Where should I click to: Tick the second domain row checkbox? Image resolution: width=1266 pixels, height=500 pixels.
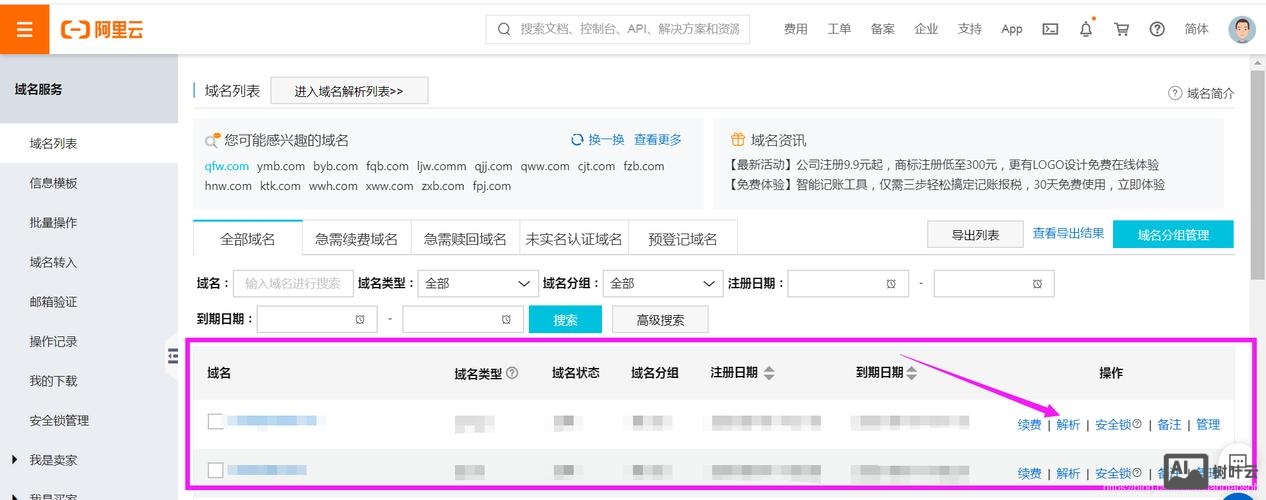[215, 470]
